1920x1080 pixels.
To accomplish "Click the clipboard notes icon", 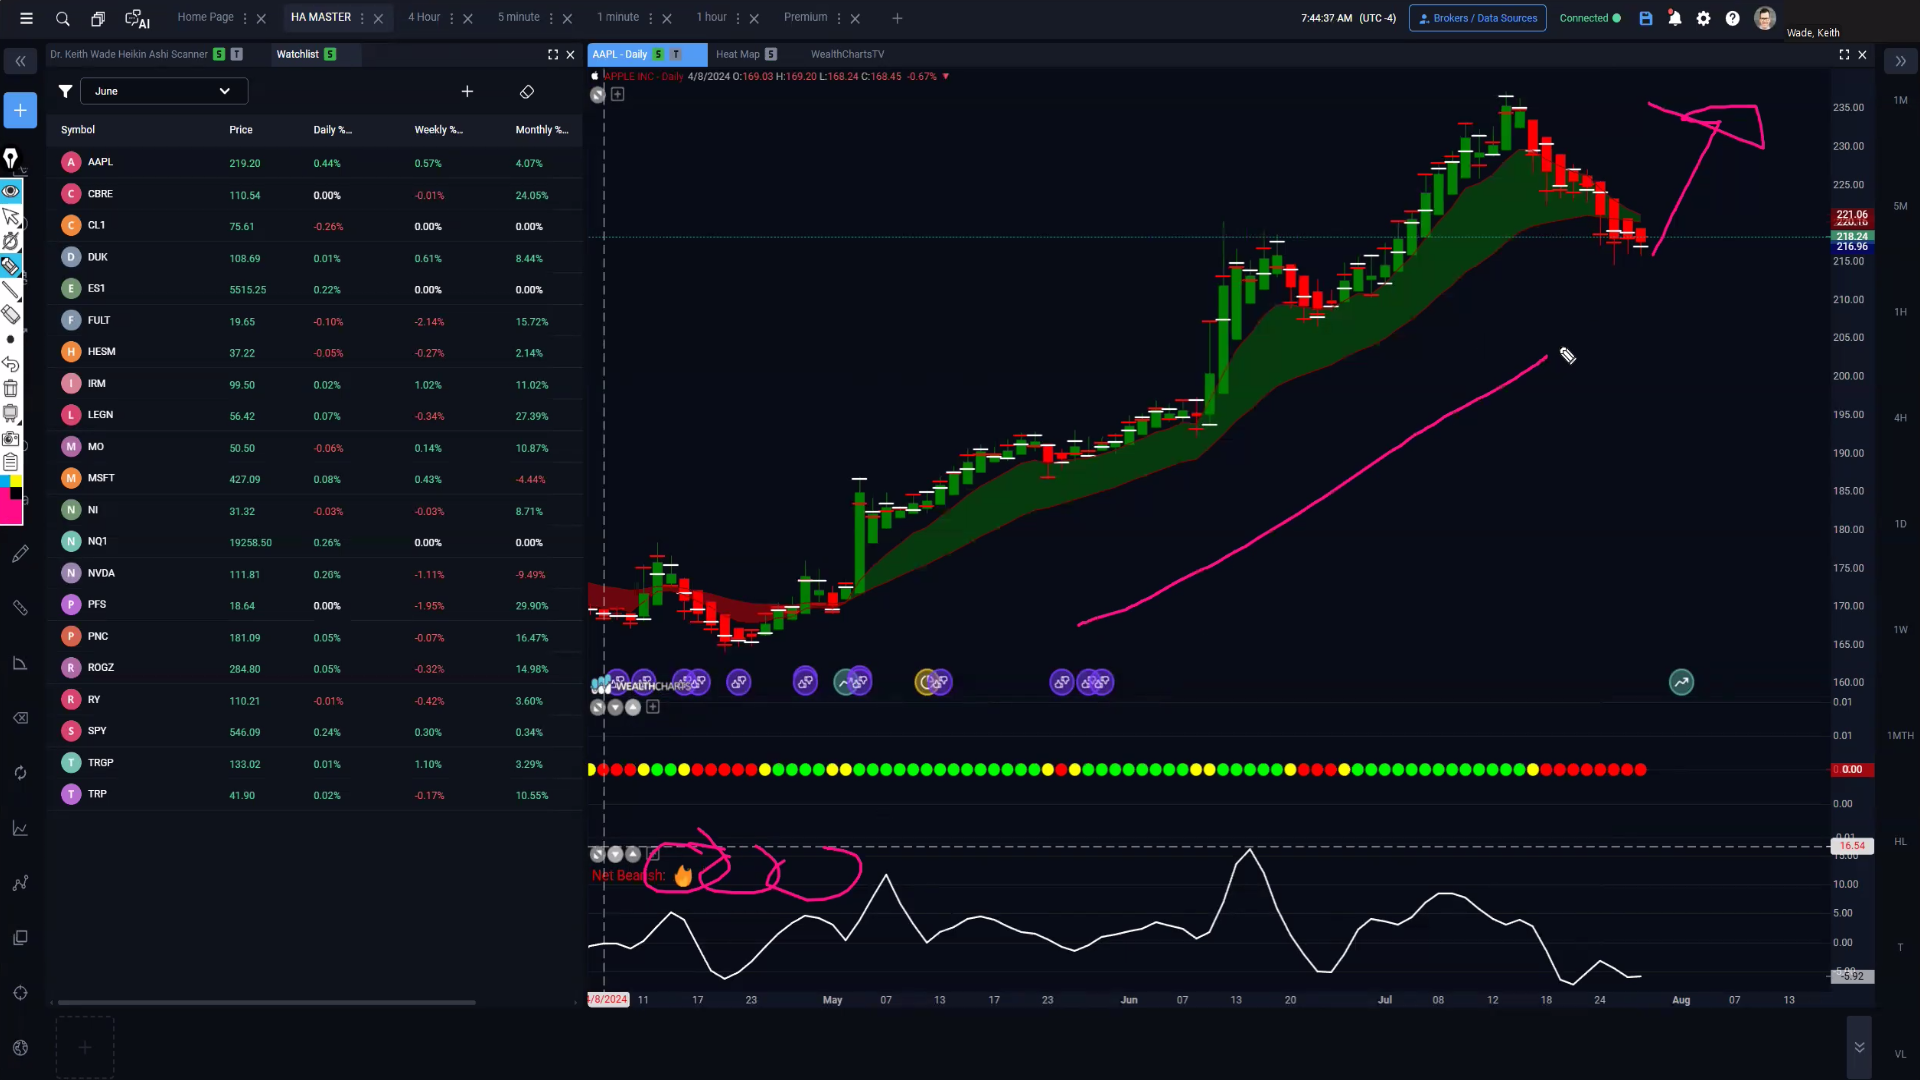I will click(x=11, y=462).
